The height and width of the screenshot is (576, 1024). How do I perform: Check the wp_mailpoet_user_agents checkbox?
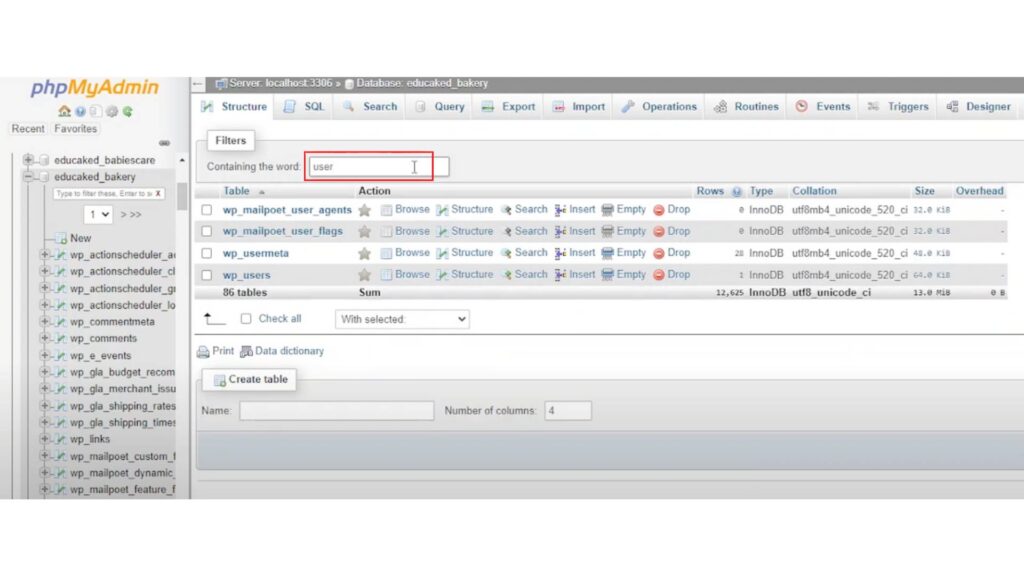tap(206, 210)
